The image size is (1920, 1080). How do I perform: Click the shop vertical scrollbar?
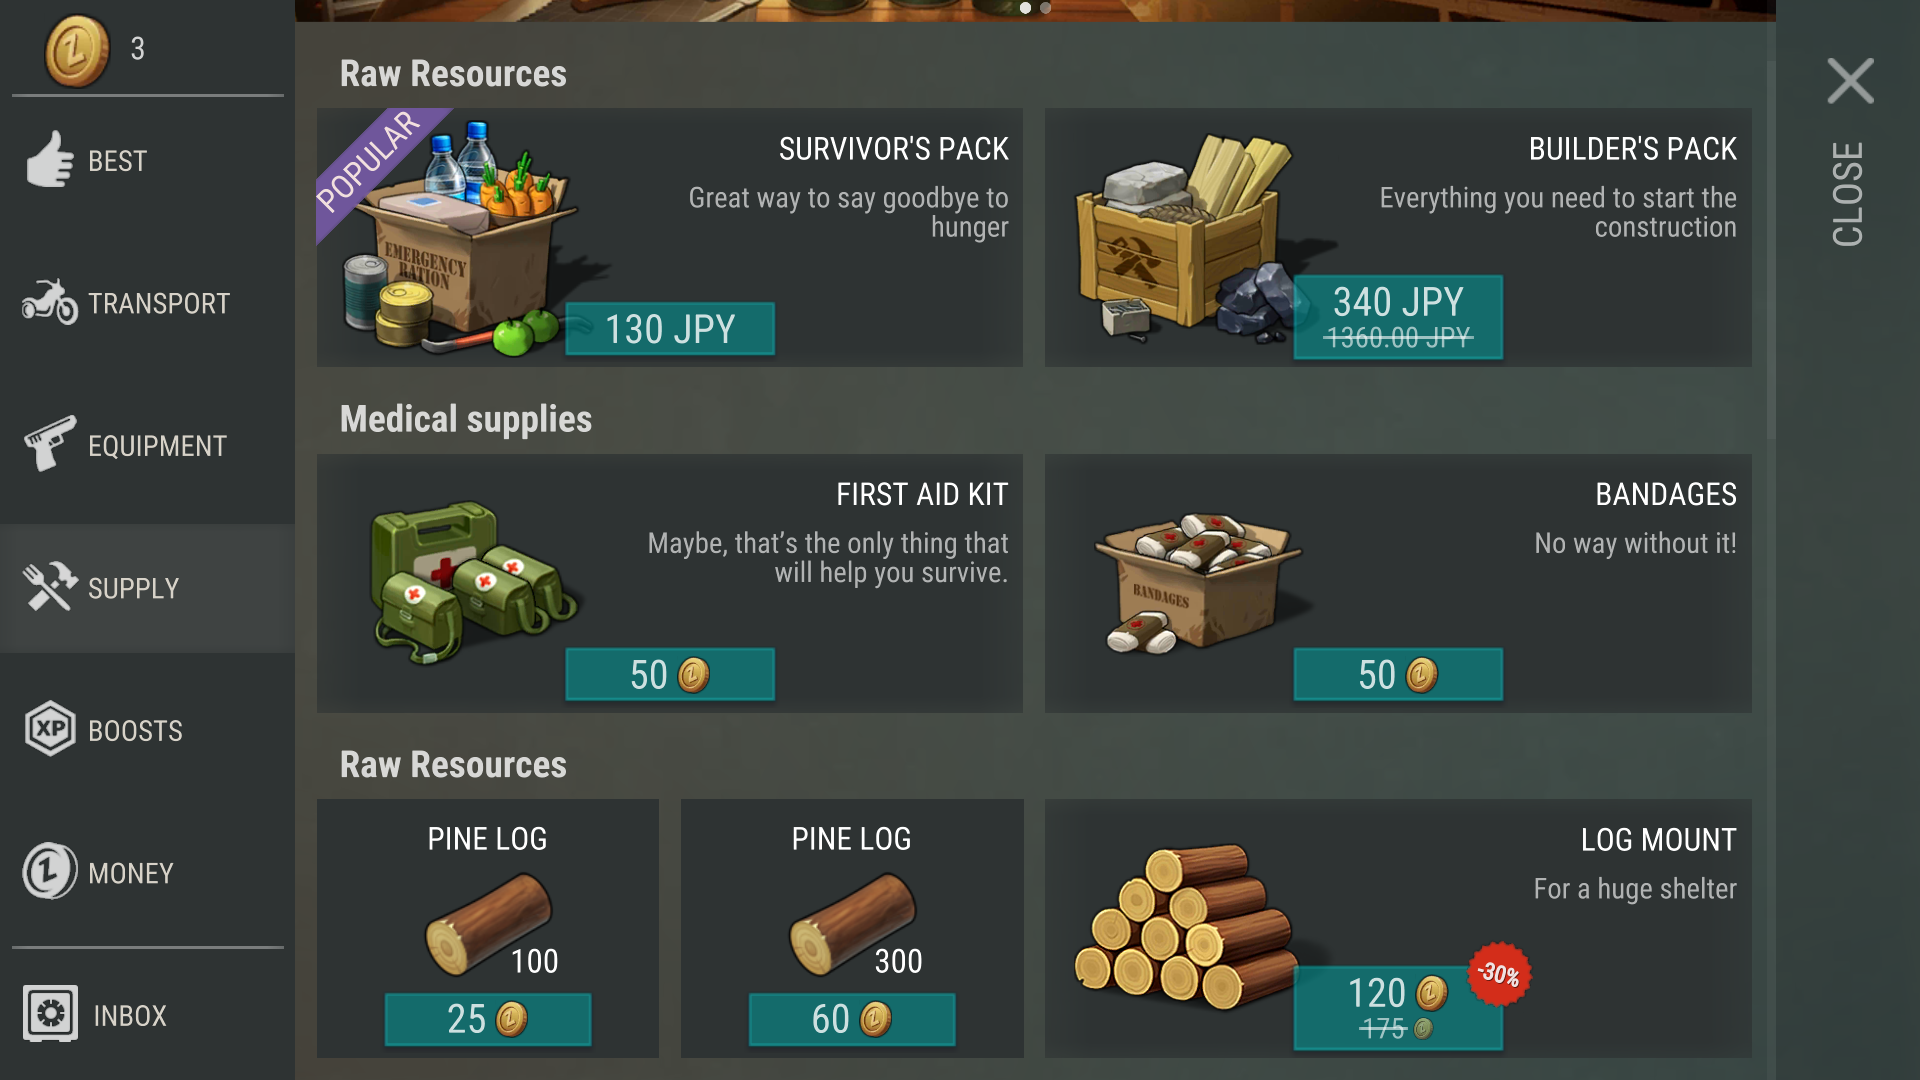tap(1771, 250)
